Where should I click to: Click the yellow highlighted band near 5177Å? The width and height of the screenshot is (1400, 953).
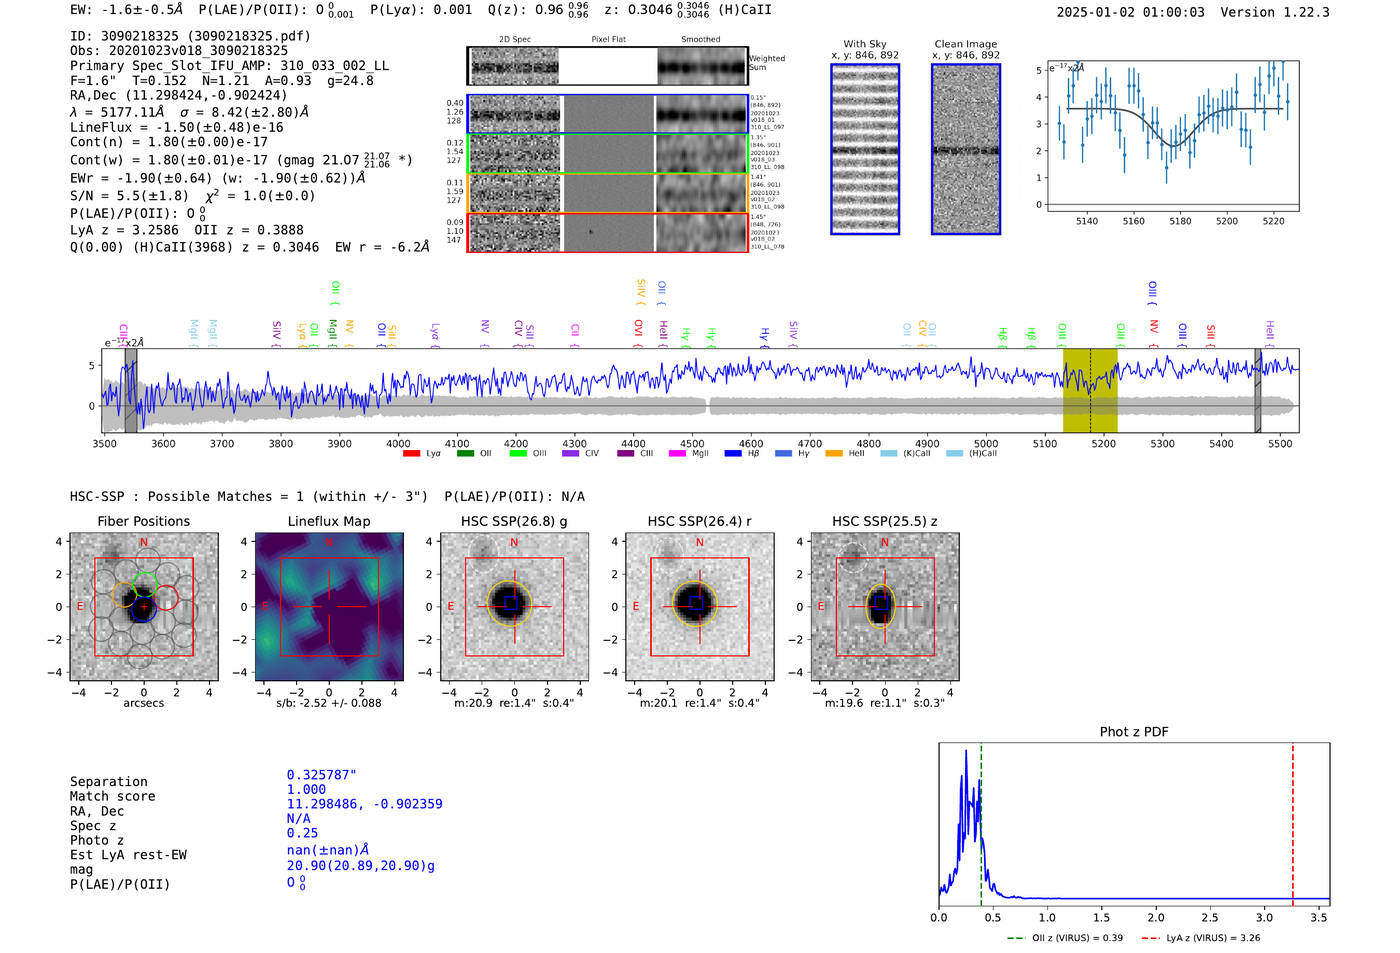[x=1089, y=390]
